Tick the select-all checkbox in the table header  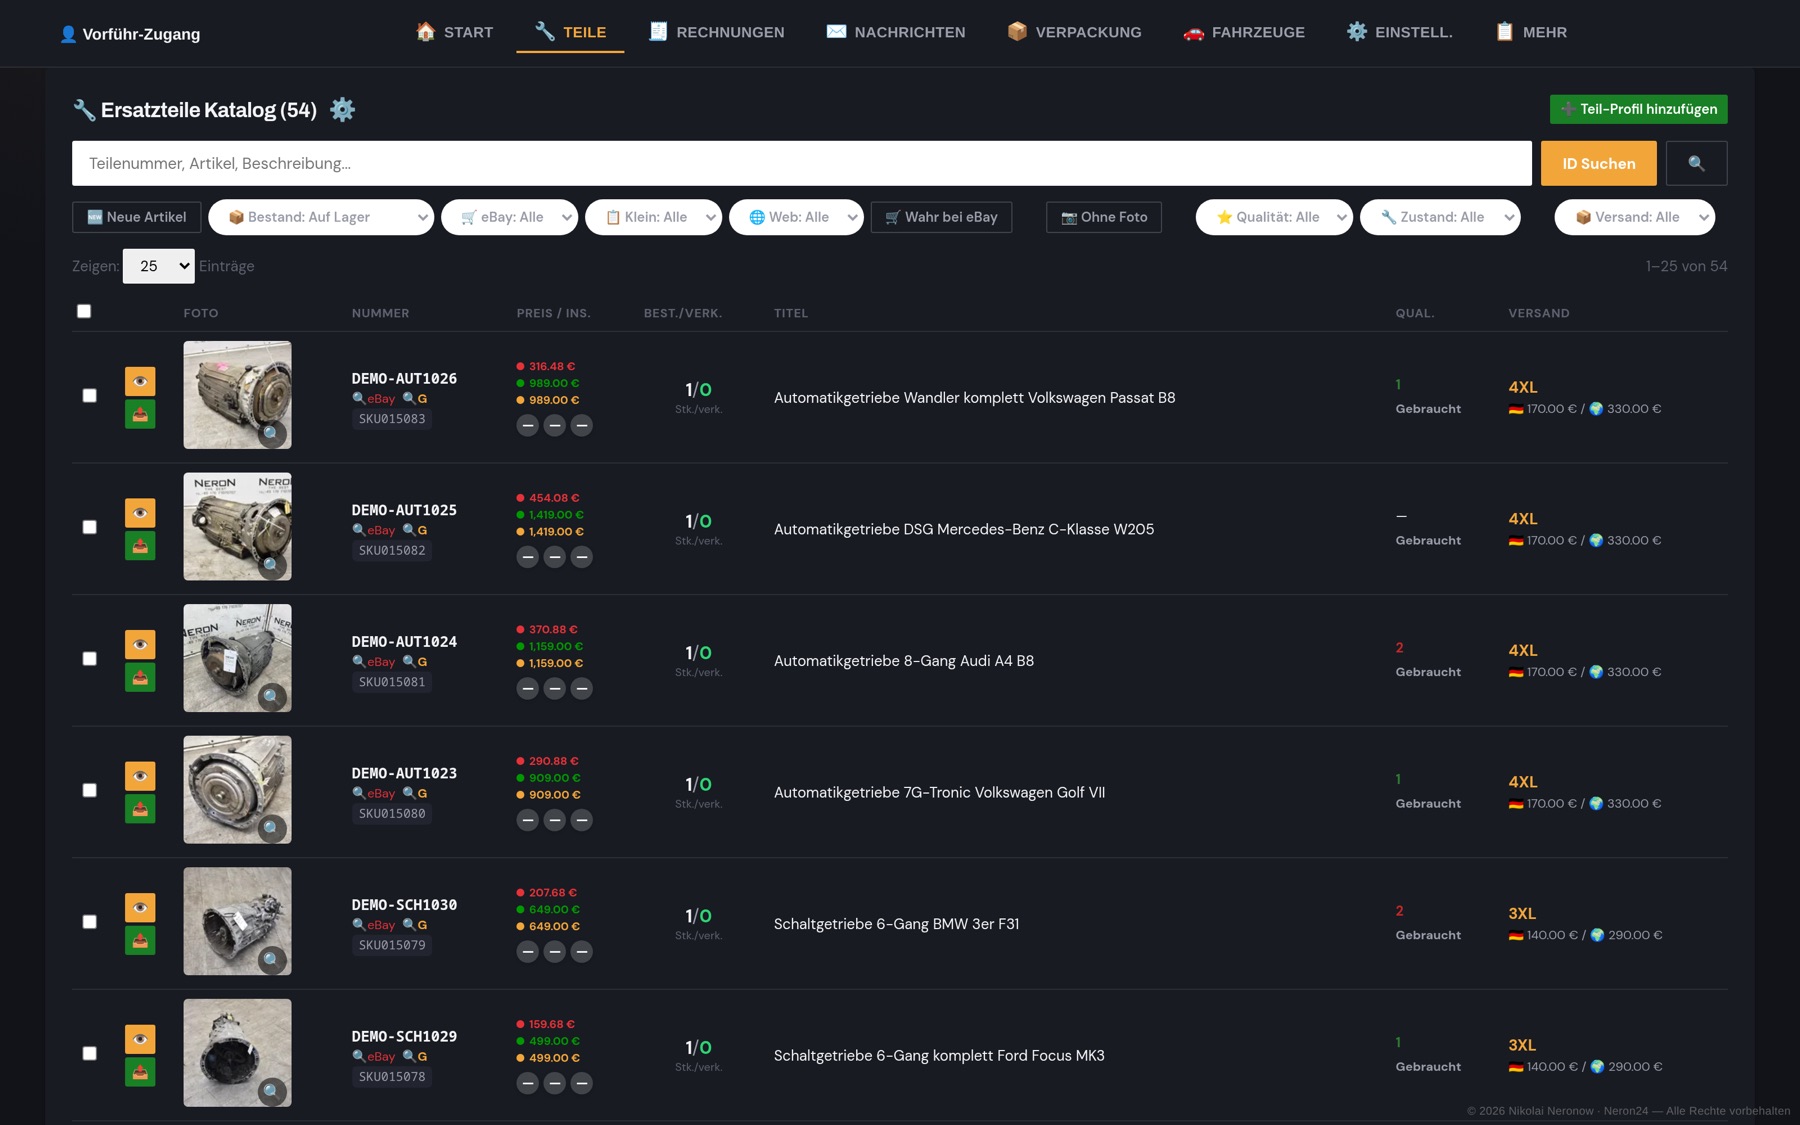click(x=84, y=311)
